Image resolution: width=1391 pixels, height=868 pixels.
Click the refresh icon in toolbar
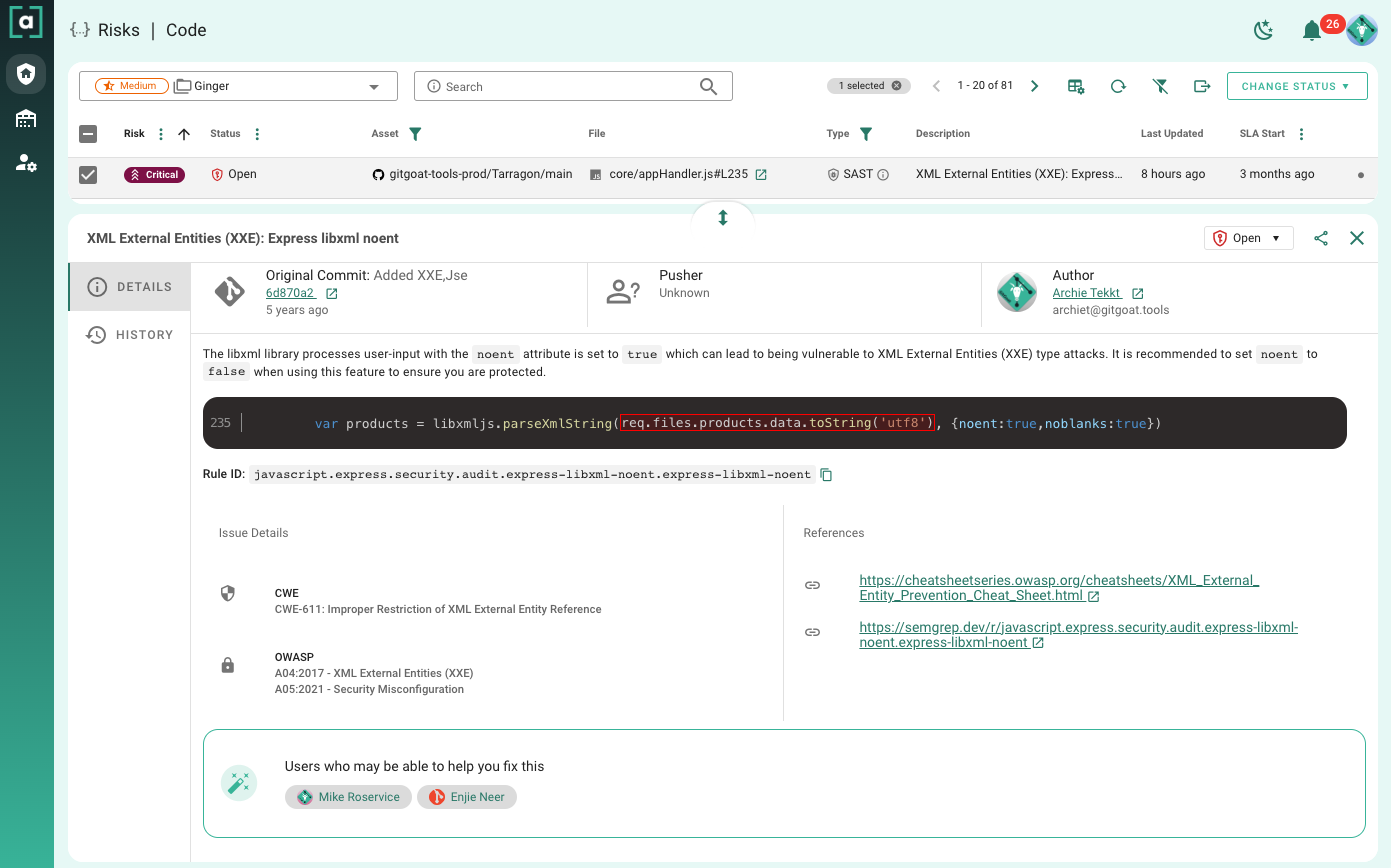(x=1118, y=87)
